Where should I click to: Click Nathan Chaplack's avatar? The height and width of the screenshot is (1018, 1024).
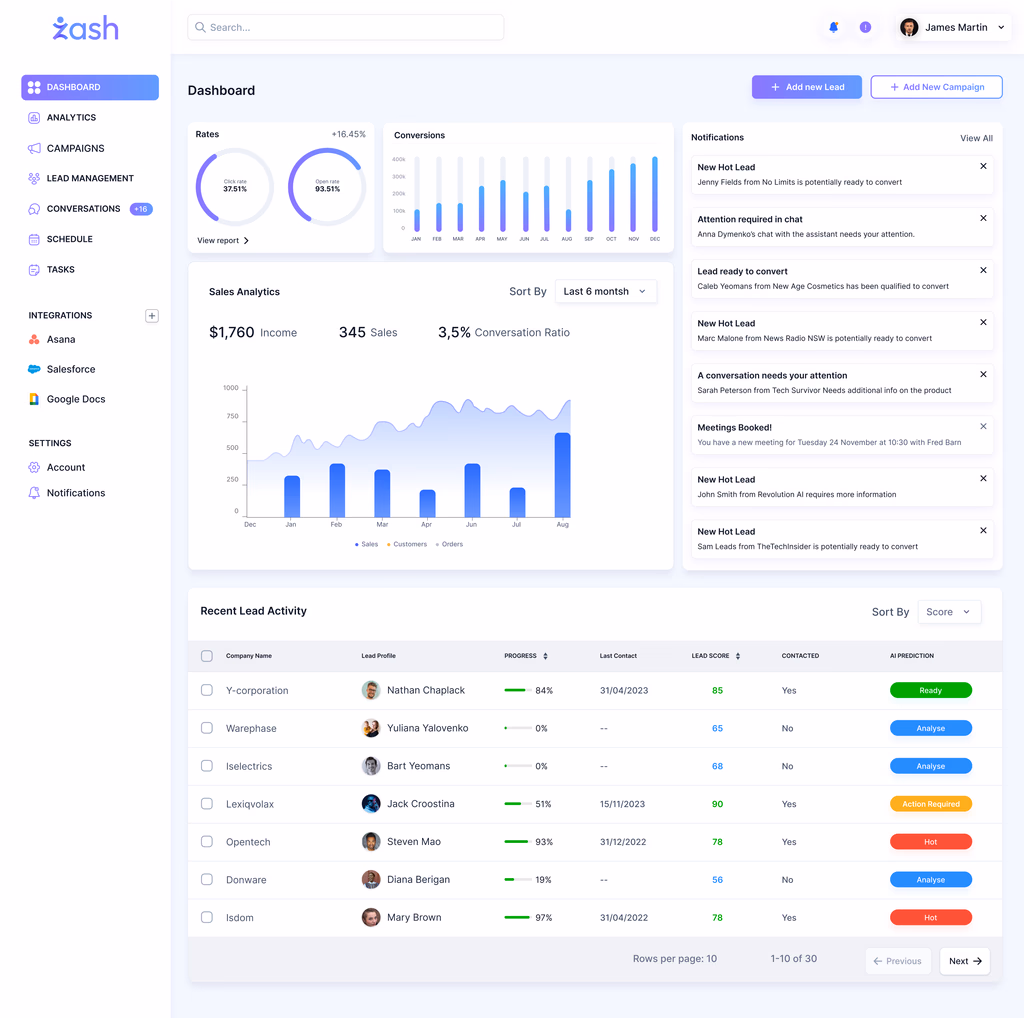point(371,690)
